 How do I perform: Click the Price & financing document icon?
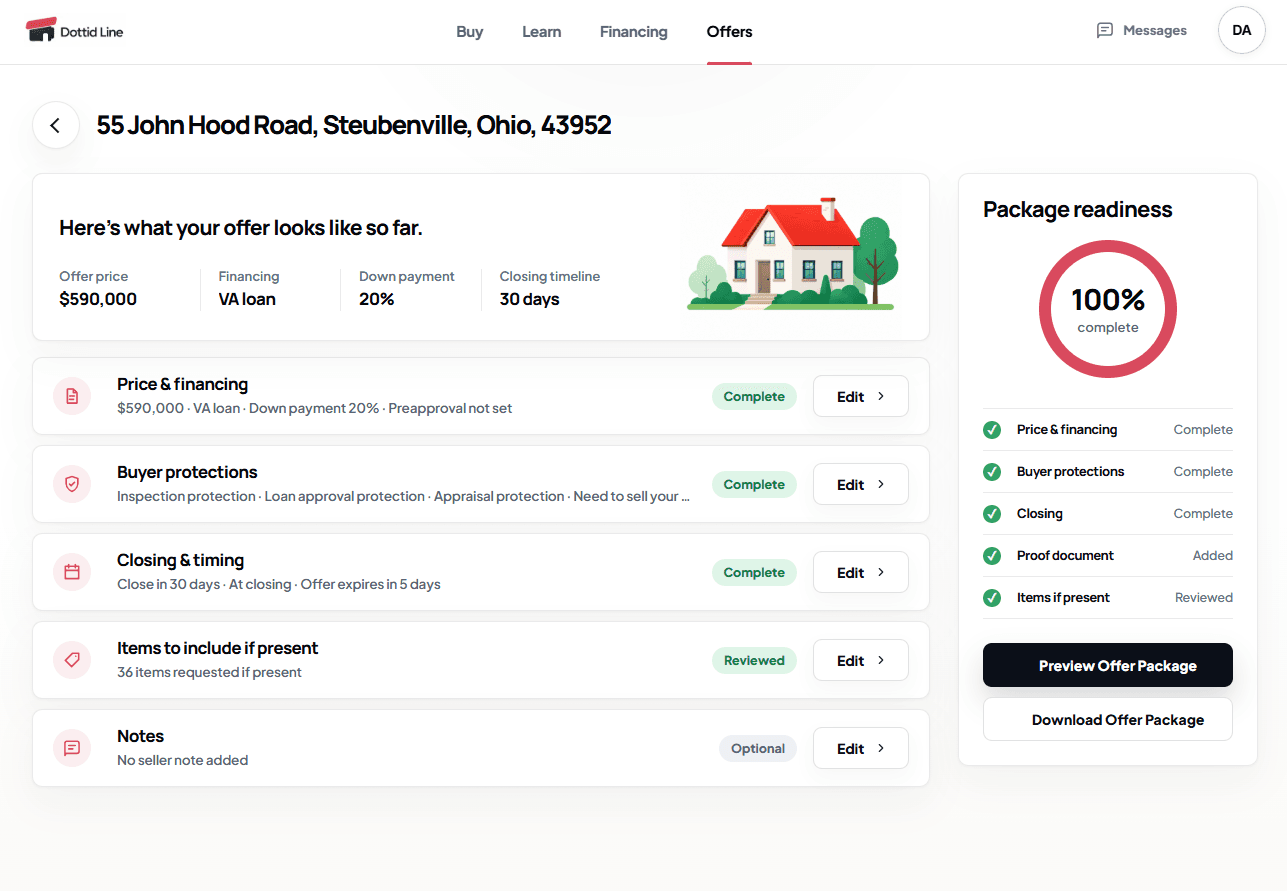point(72,396)
